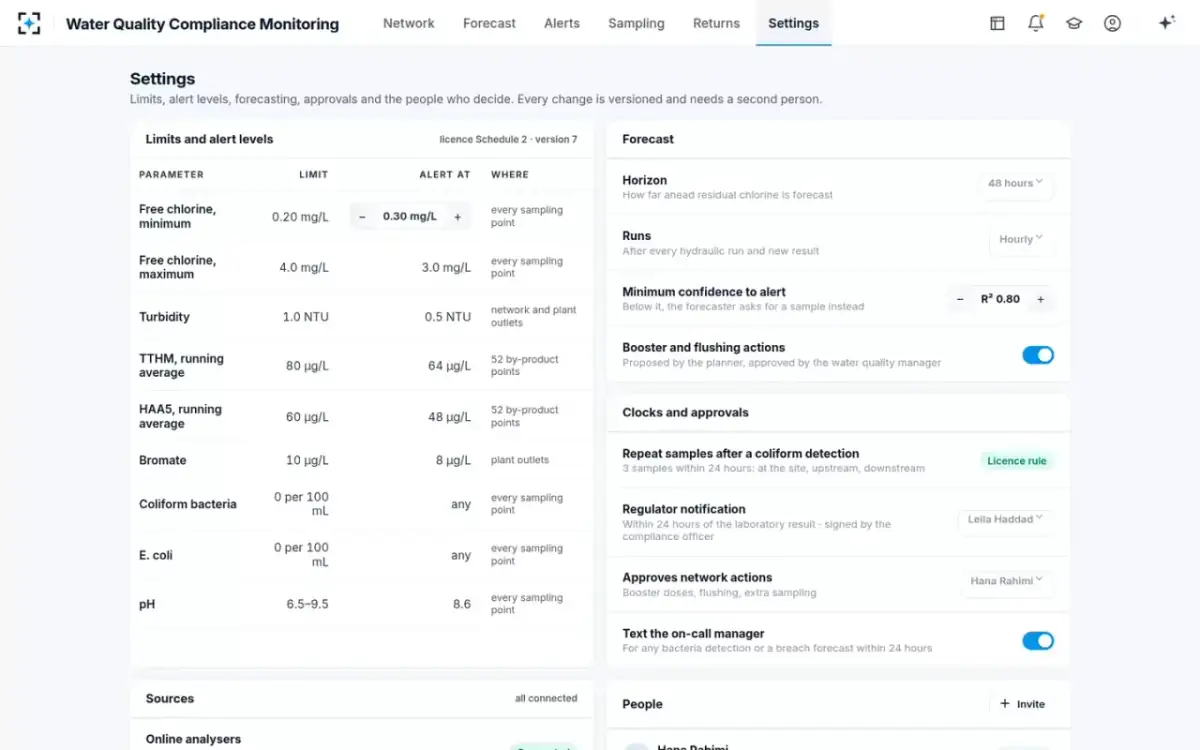This screenshot has width=1200, height=750.
Task: Click the '8 µg/L' bromate alert value
Action: pos(453,461)
